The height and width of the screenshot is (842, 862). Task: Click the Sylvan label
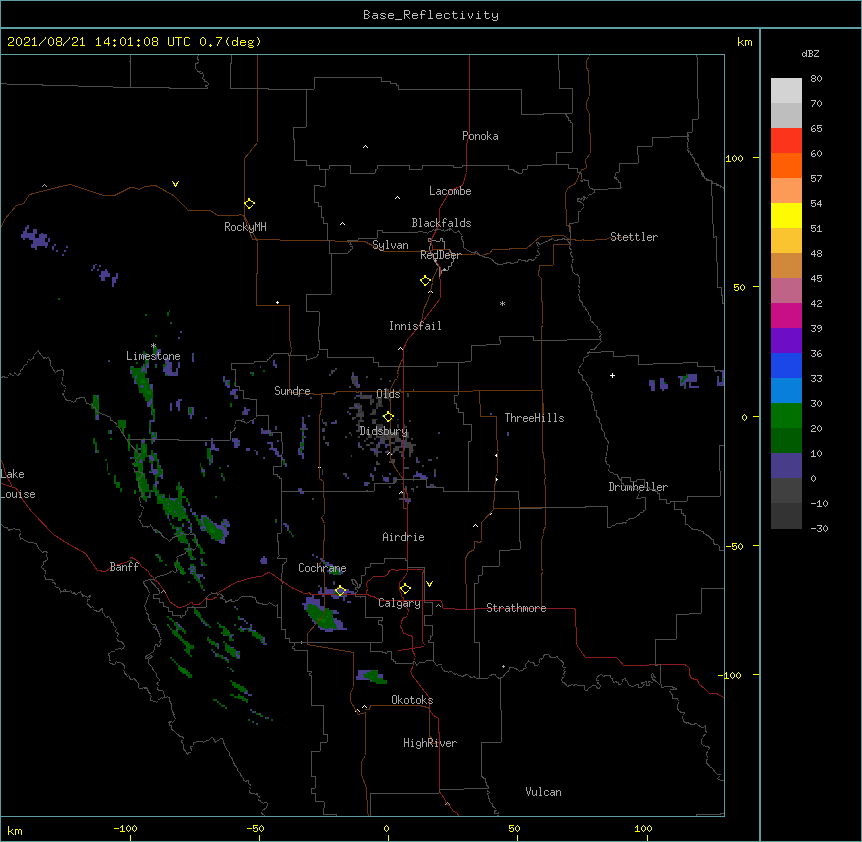(x=390, y=245)
